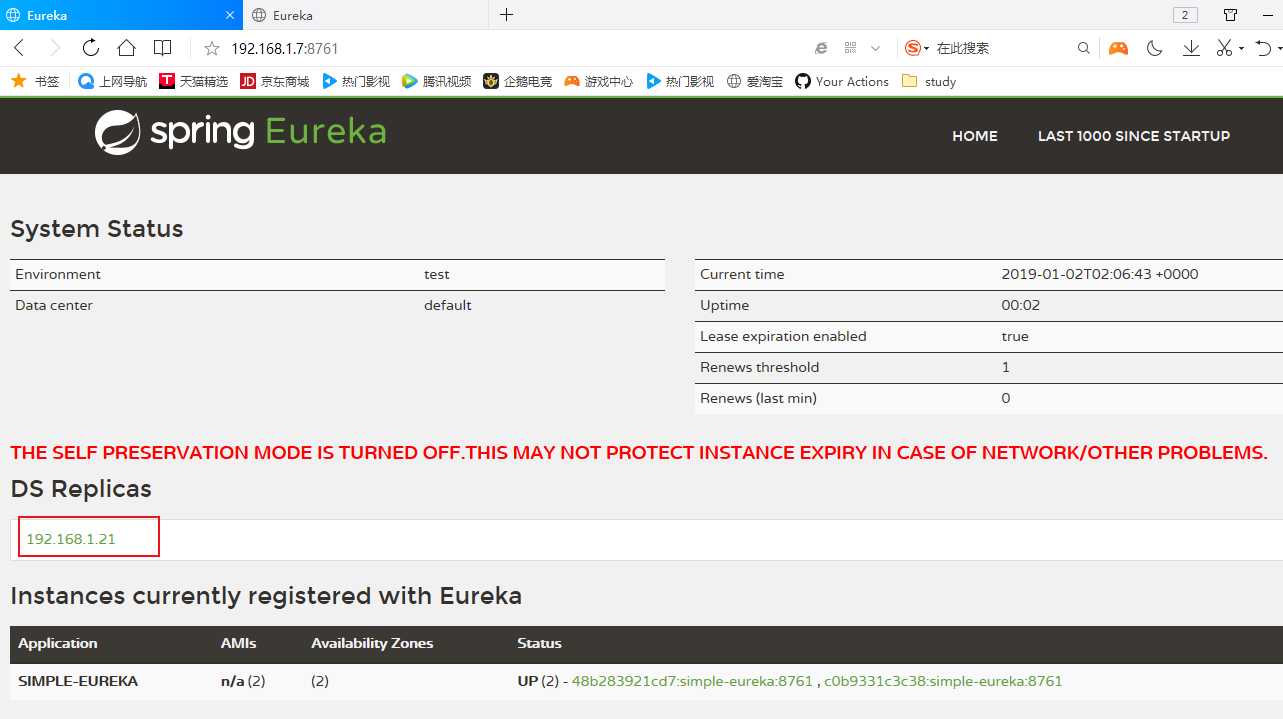Open the game controller icon in toolbar

coord(1117,48)
